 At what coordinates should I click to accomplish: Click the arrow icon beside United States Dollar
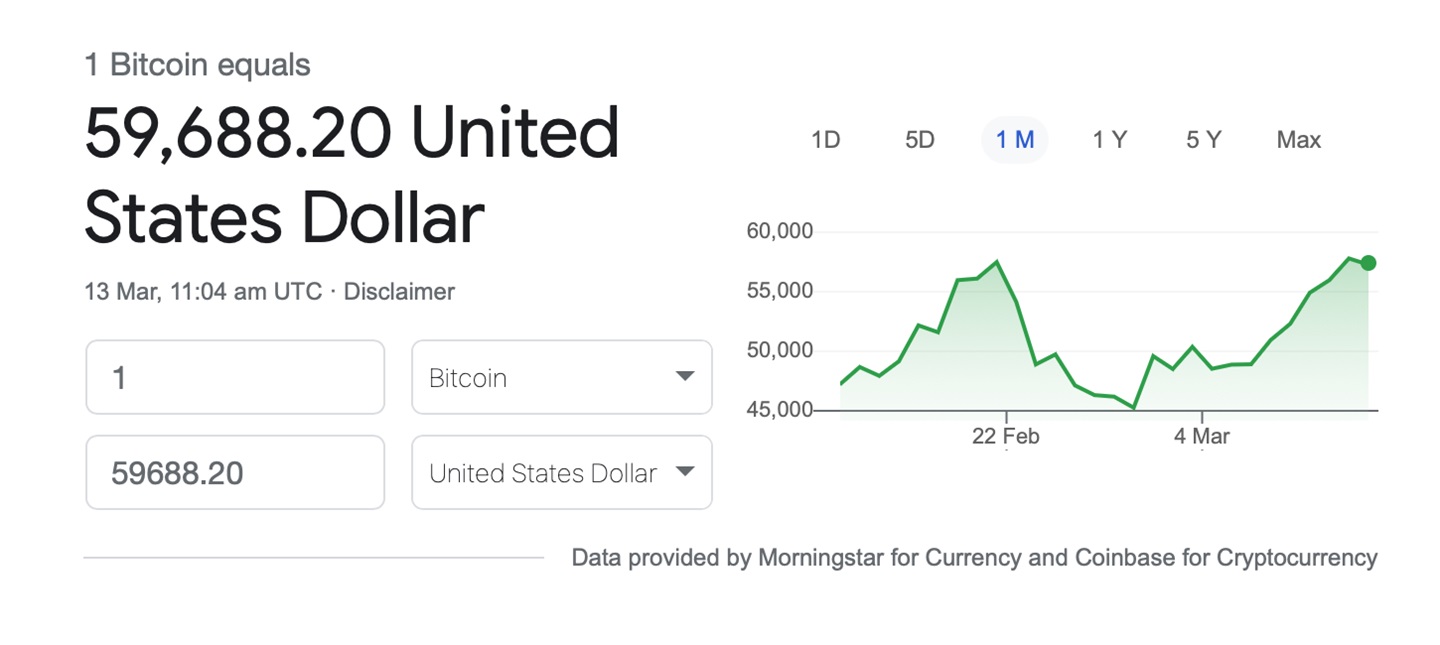pyautogui.click(x=685, y=472)
